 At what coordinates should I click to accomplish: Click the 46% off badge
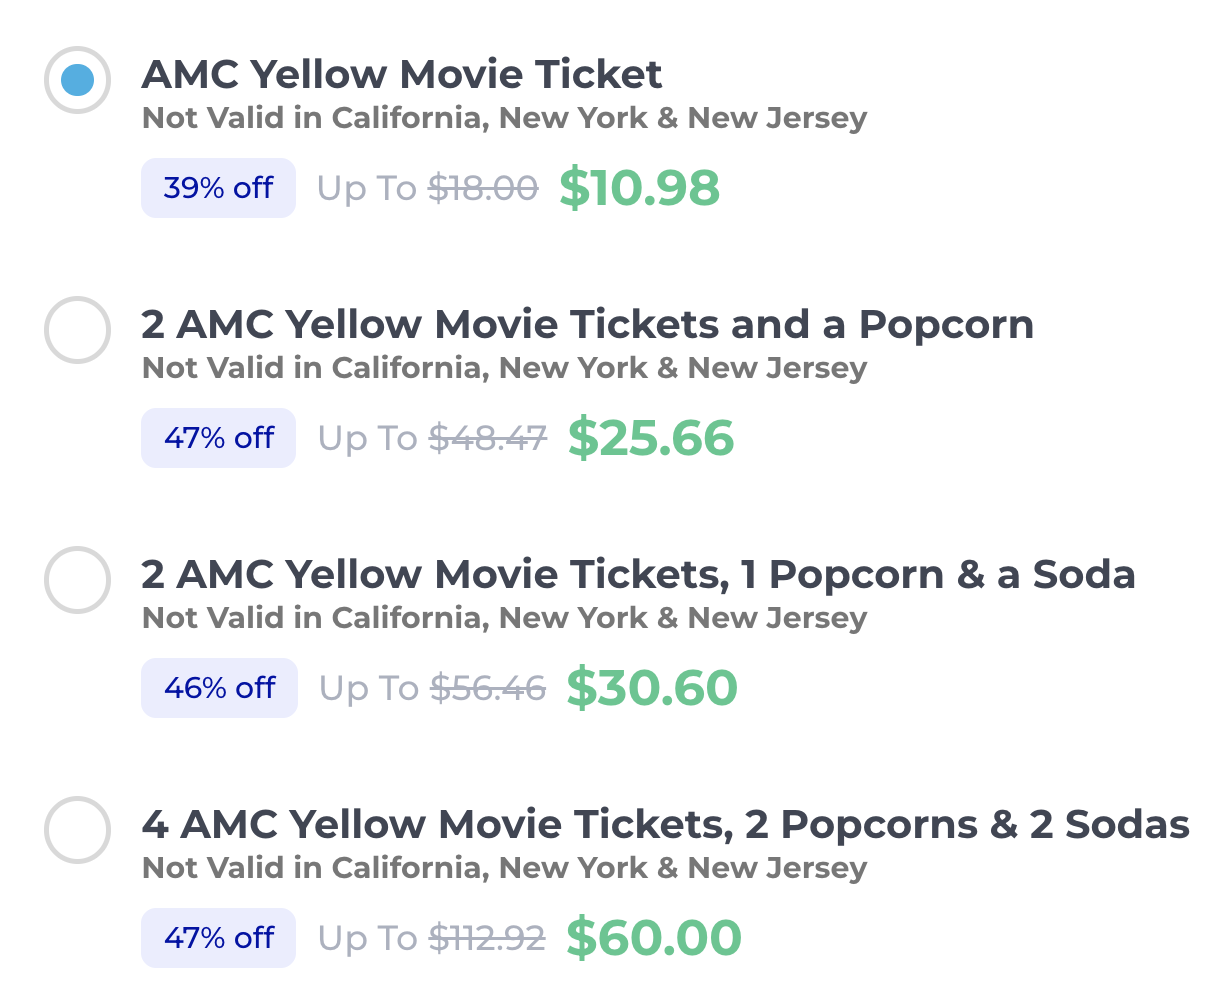[219, 688]
